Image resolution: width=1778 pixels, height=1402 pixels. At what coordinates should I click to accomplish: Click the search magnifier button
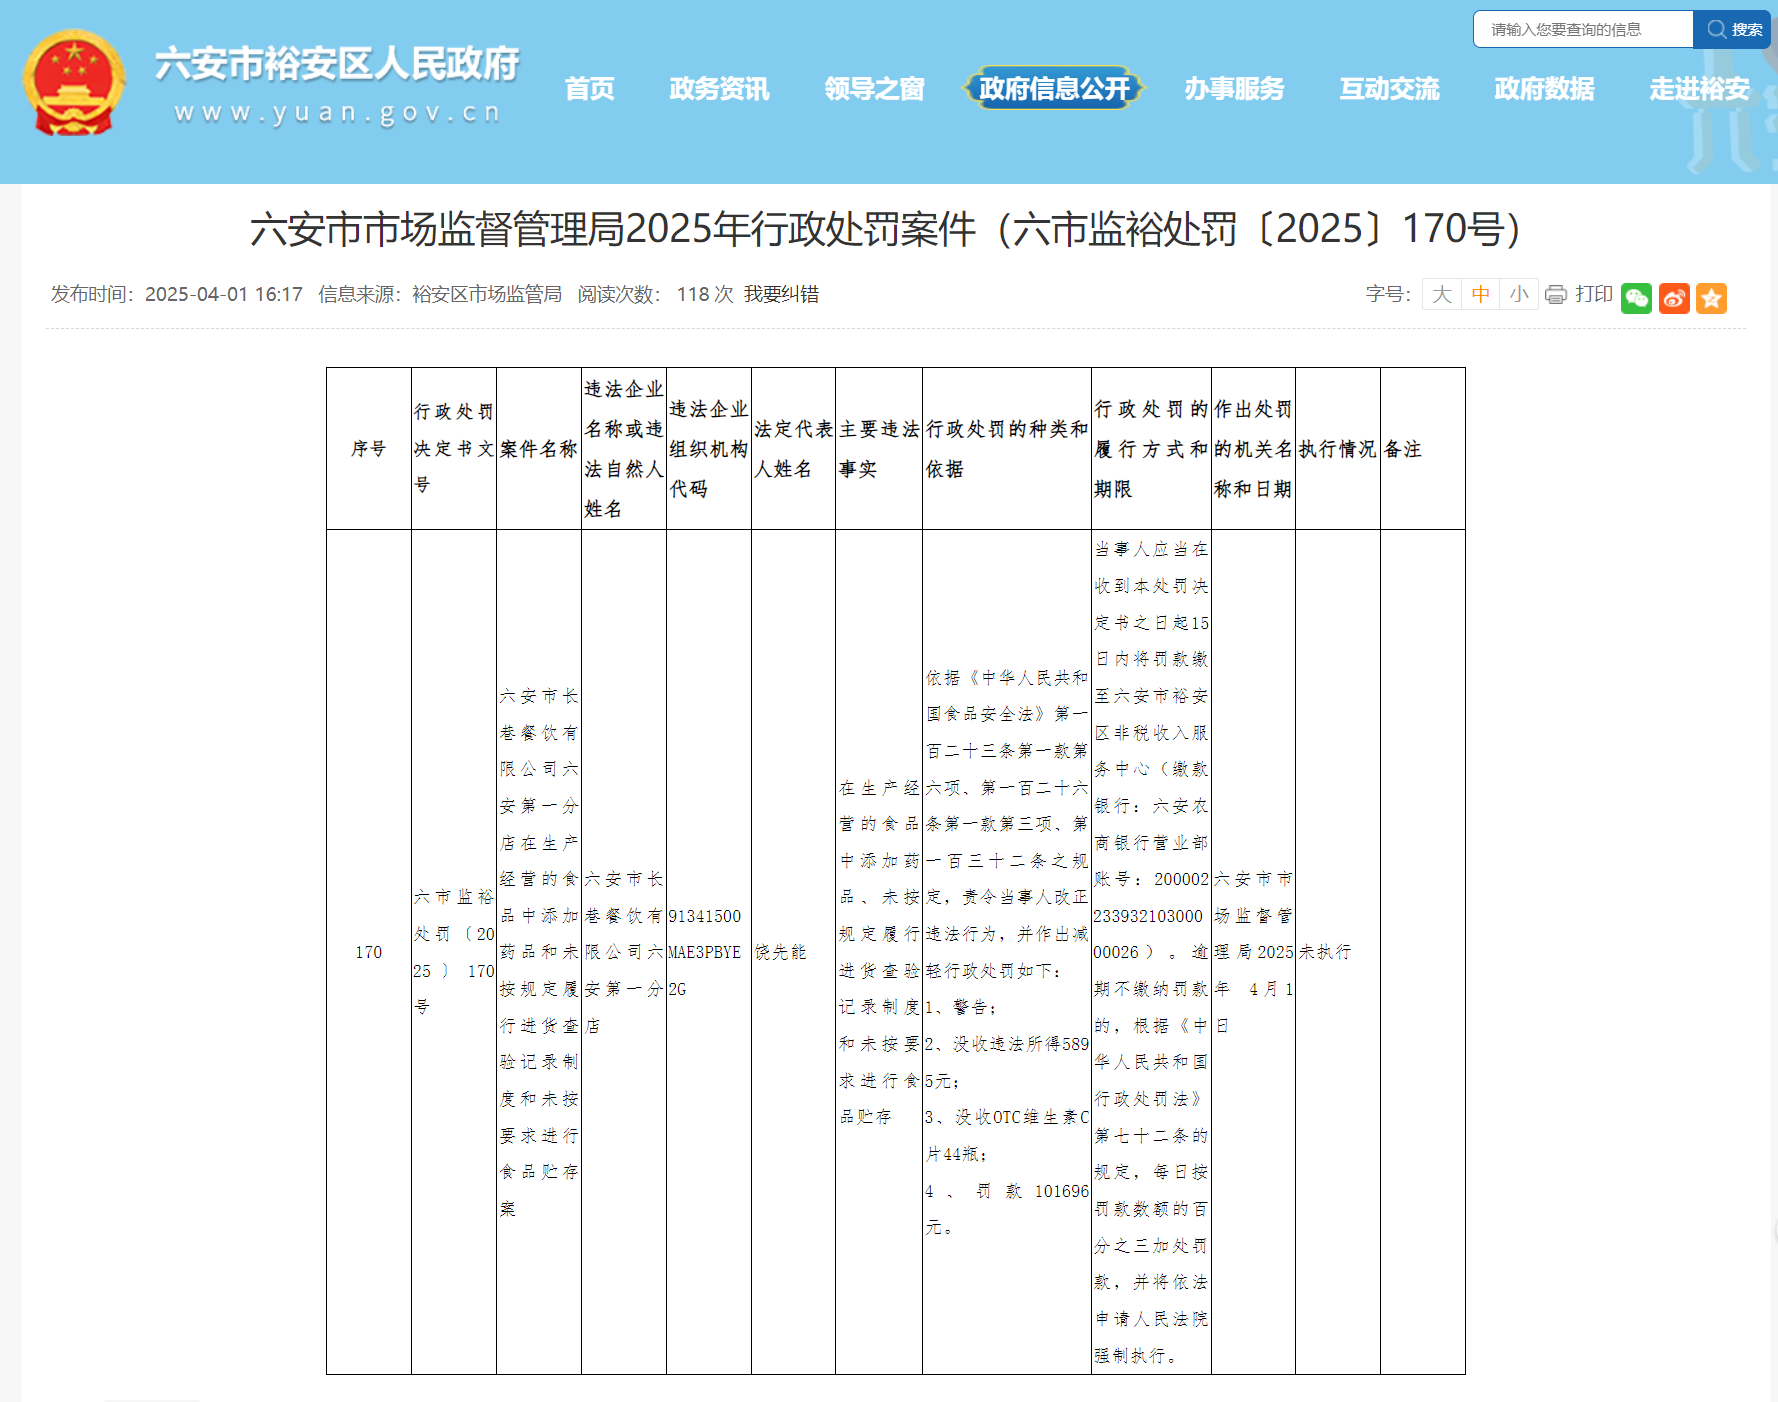pos(1733,29)
